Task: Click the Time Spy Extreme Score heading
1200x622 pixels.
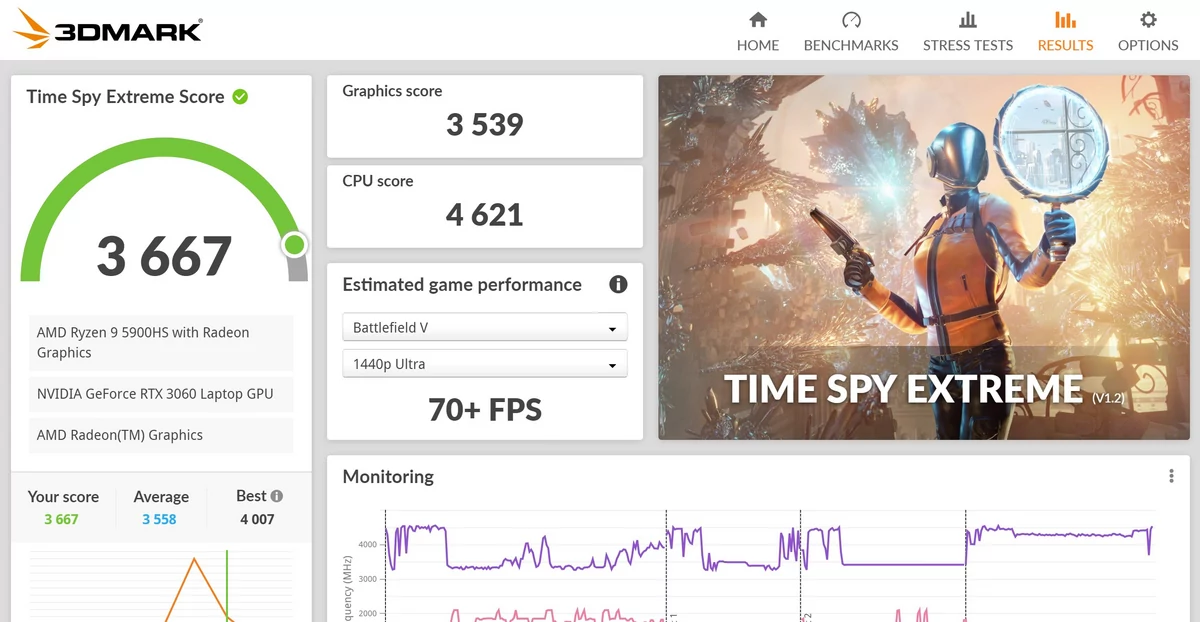Action: point(125,97)
